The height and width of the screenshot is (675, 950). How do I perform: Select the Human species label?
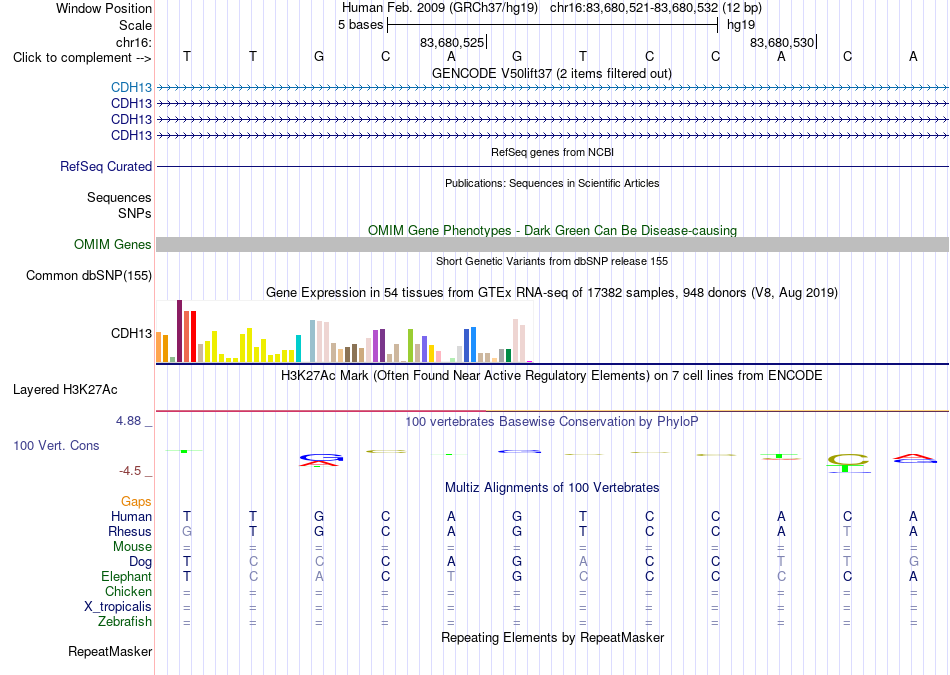coord(131,517)
